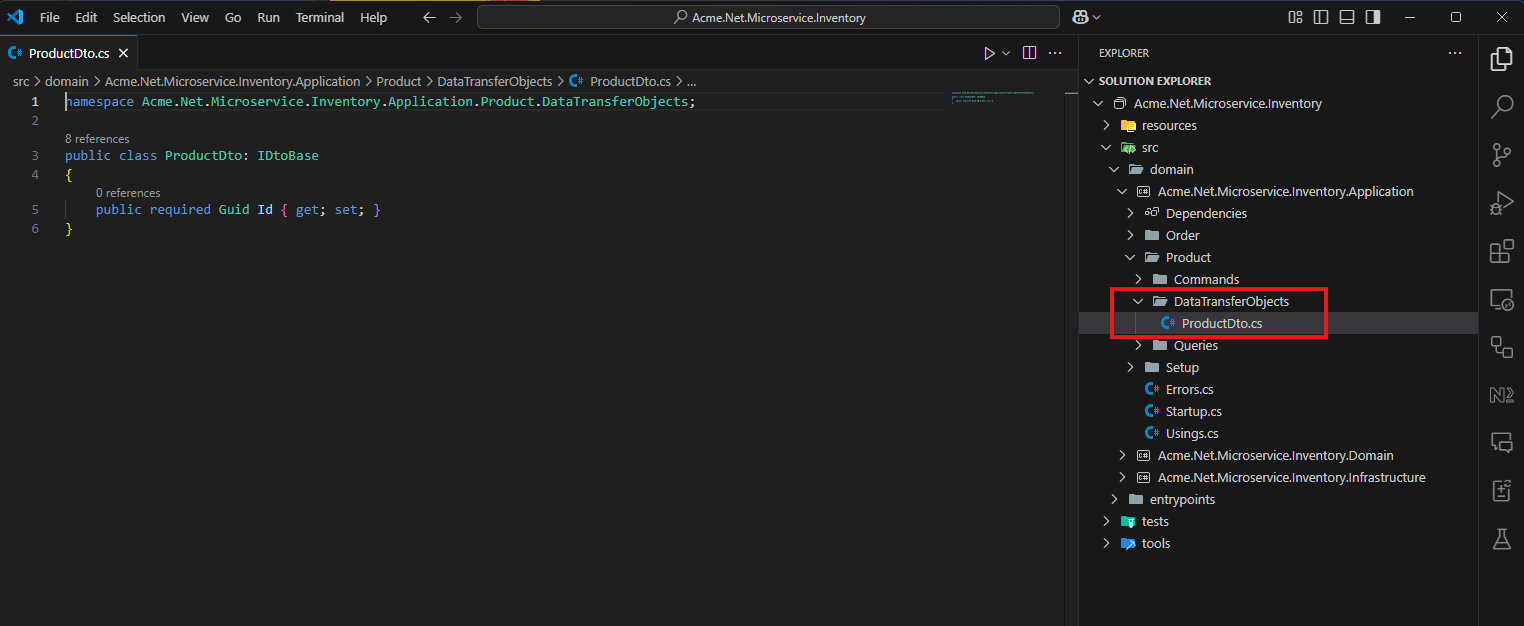
Task: Close the ProductDto.cs tab
Action: pyautogui.click(x=122, y=53)
